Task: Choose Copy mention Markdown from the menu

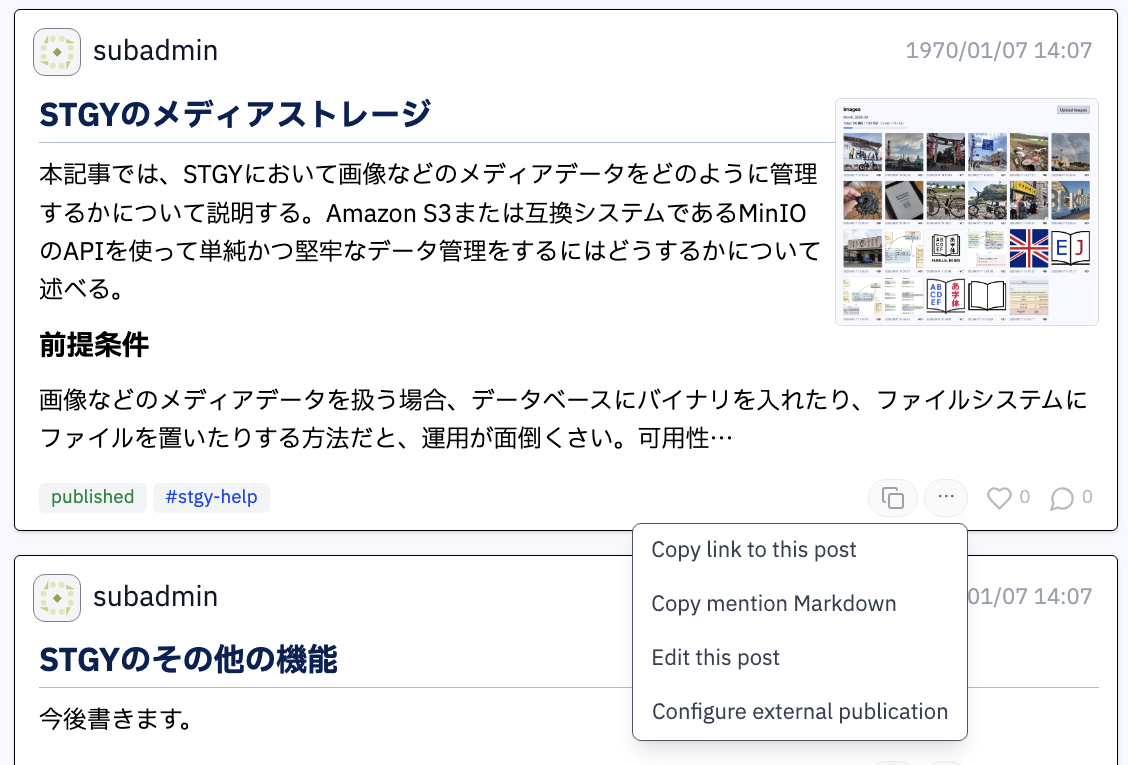Action: click(x=773, y=604)
